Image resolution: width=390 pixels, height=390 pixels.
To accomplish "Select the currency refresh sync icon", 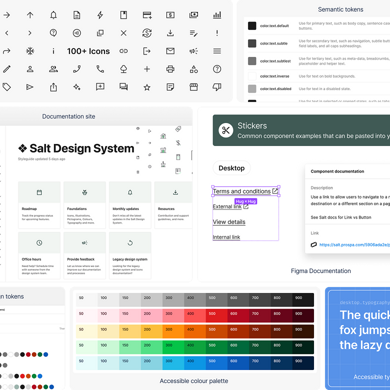I will pyautogui.click(x=147, y=33).
